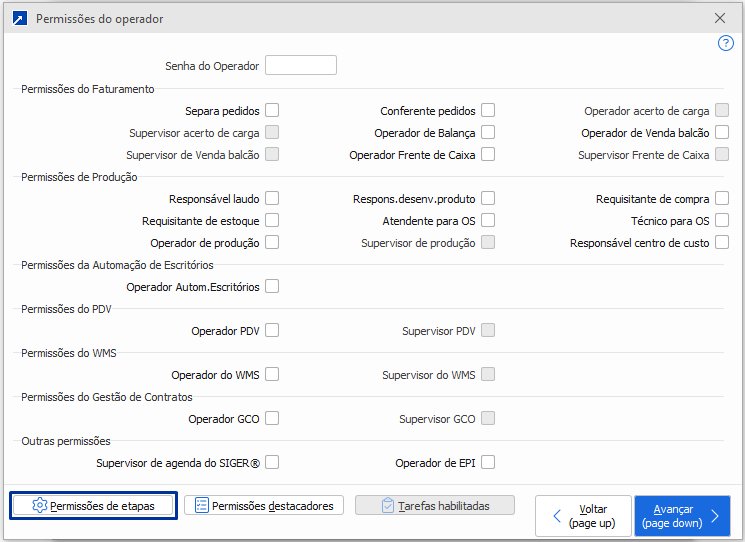Image resolution: width=745 pixels, height=542 pixels.
Task: Check the Operador de EPI checkbox
Action: click(x=488, y=463)
